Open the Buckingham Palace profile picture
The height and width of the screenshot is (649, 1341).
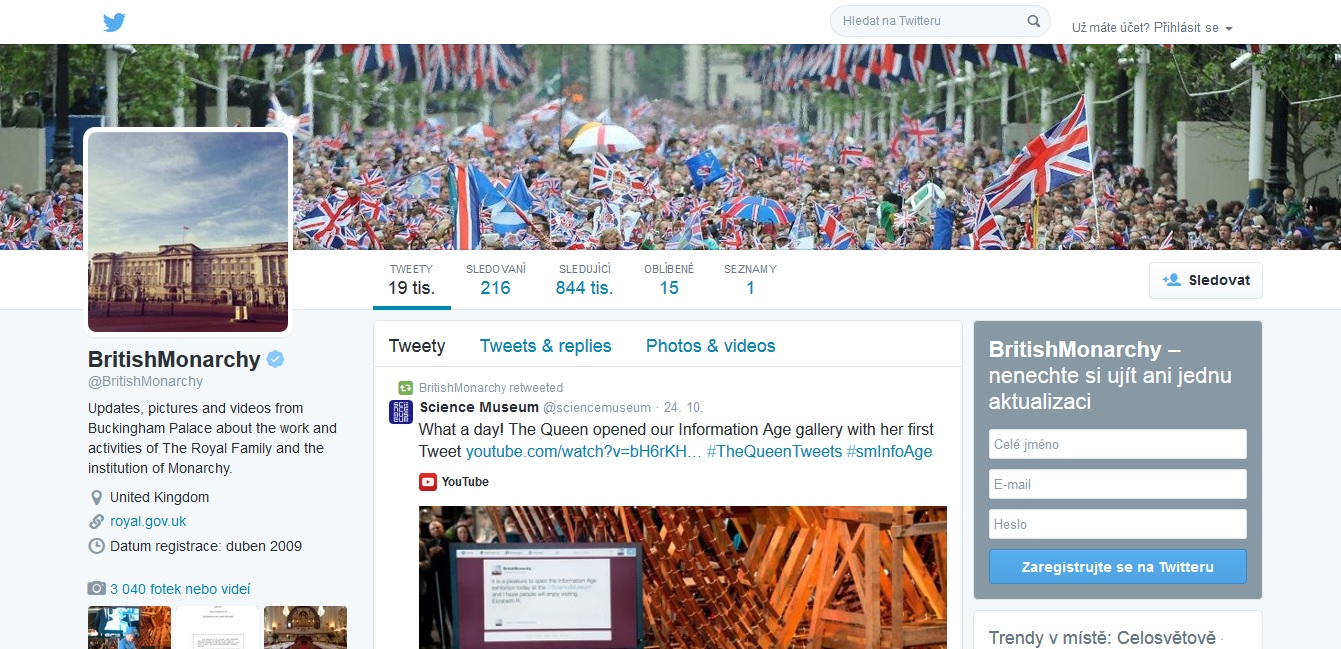tap(188, 232)
